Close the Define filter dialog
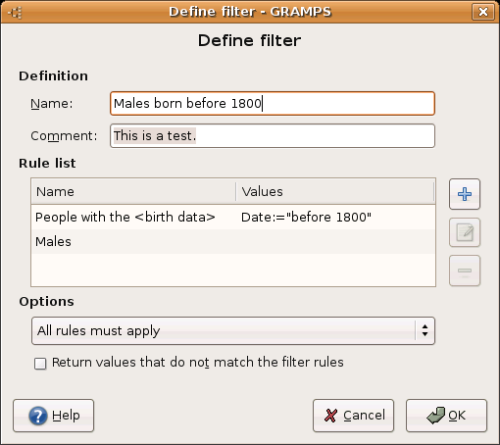The image size is (500, 445). point(483,12)
